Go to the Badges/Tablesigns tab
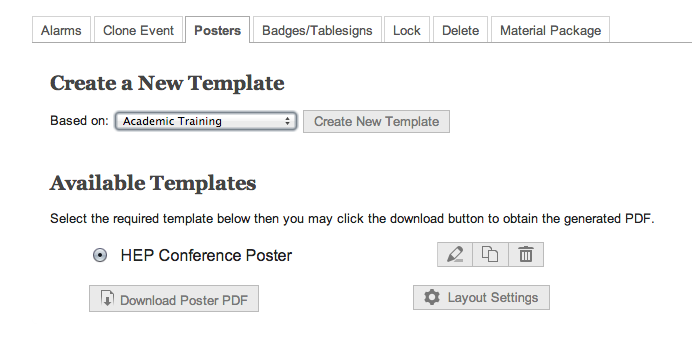 (x=317, y=30)
